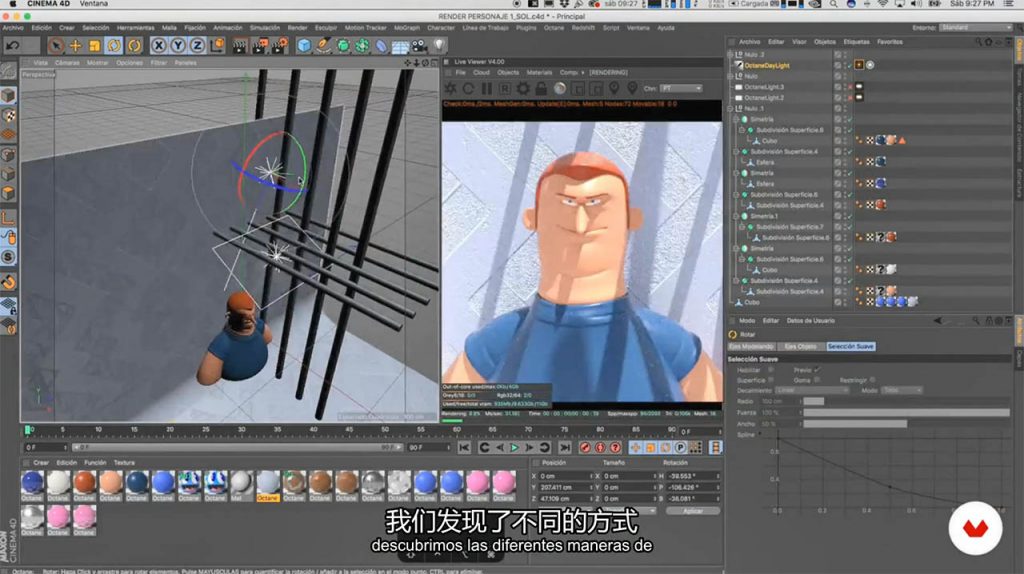The image size is (1024, 574).
Task: Open the Octane menu
Action: [554, 28]
